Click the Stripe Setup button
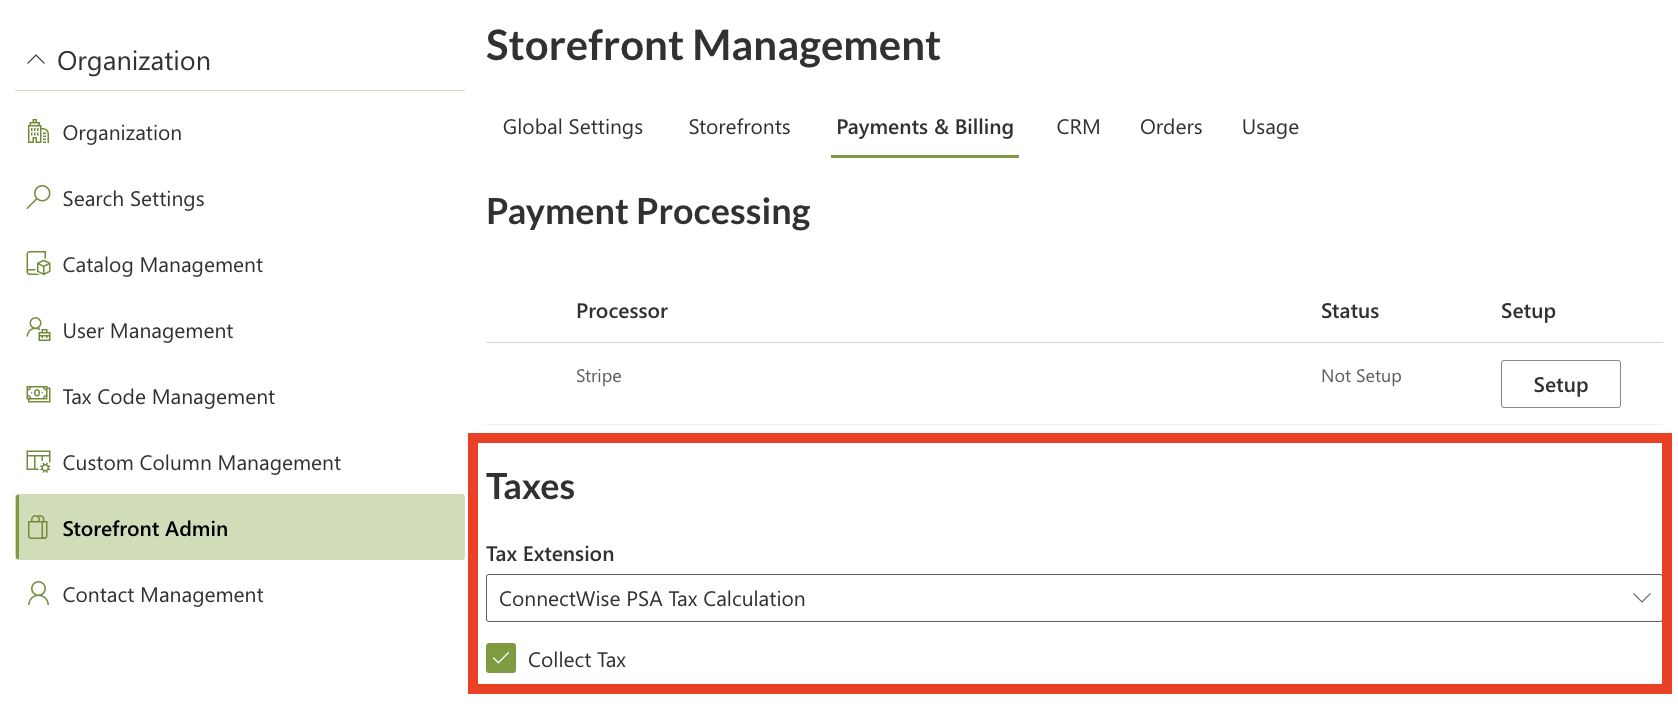Image resolution: width=1678 pixels, height=708 pixels. pyautogui.click(x=1560, y=384)
